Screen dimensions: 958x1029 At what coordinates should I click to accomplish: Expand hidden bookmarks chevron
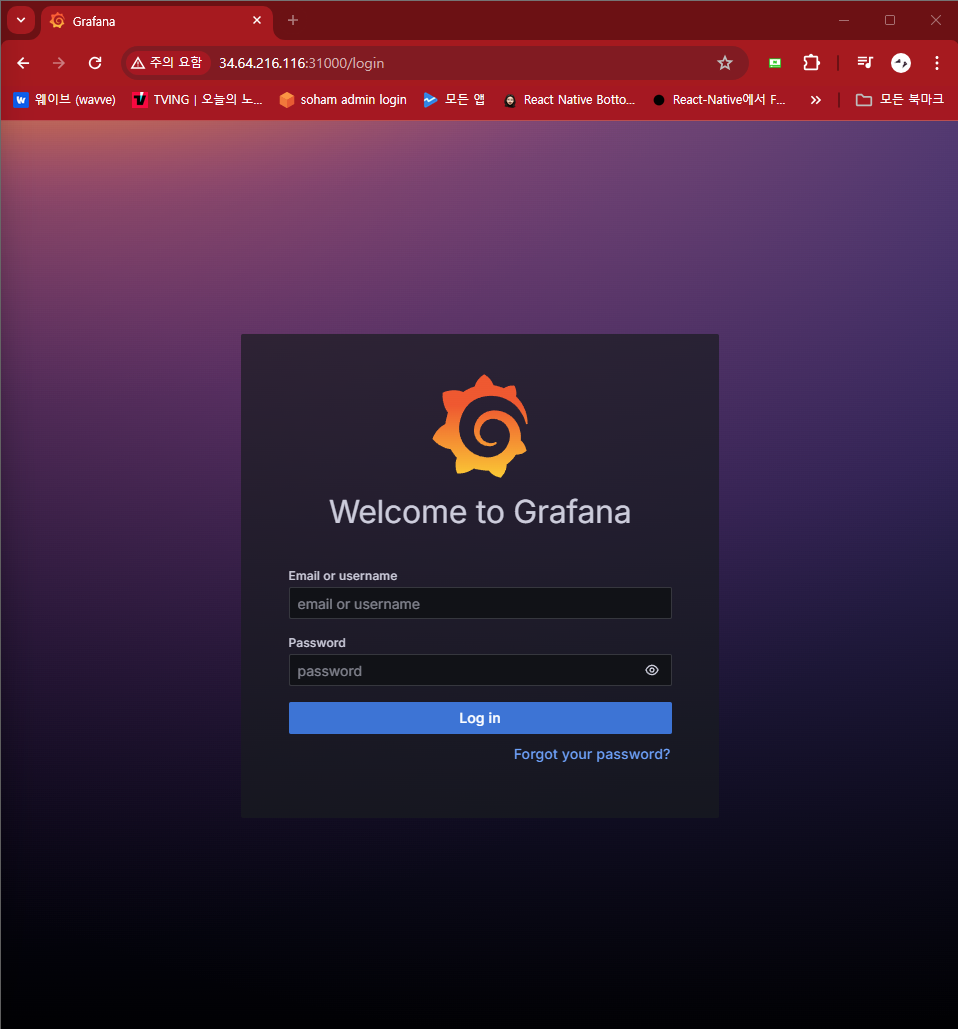[x=816, y=100]
